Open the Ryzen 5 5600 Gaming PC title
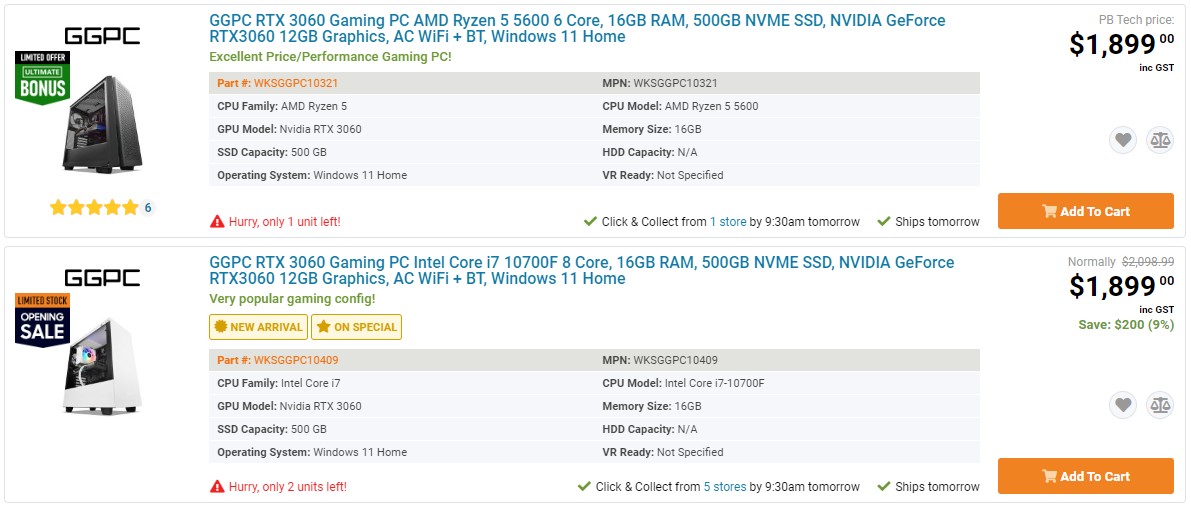The image size is (1191, 508). (576, 29)
